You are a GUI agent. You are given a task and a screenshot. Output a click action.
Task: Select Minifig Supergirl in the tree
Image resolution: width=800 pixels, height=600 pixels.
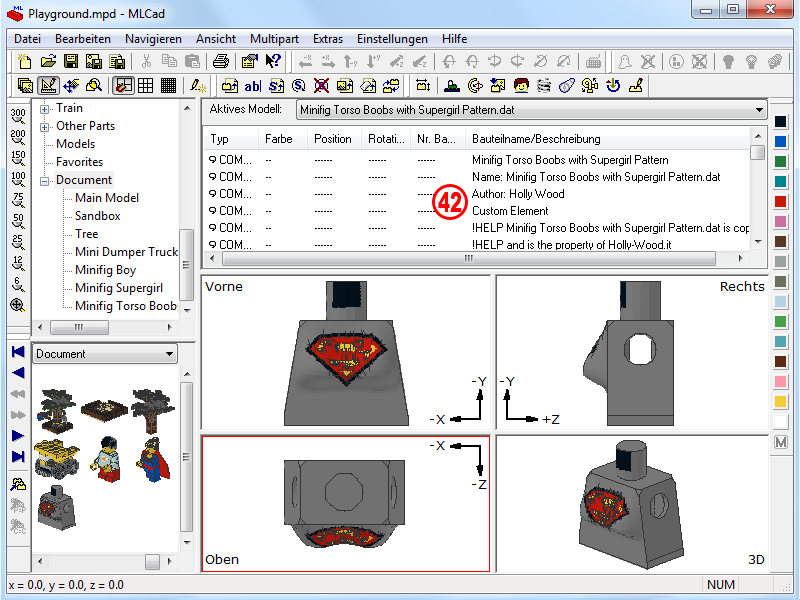pyautogui.click(x=119, y=288)
